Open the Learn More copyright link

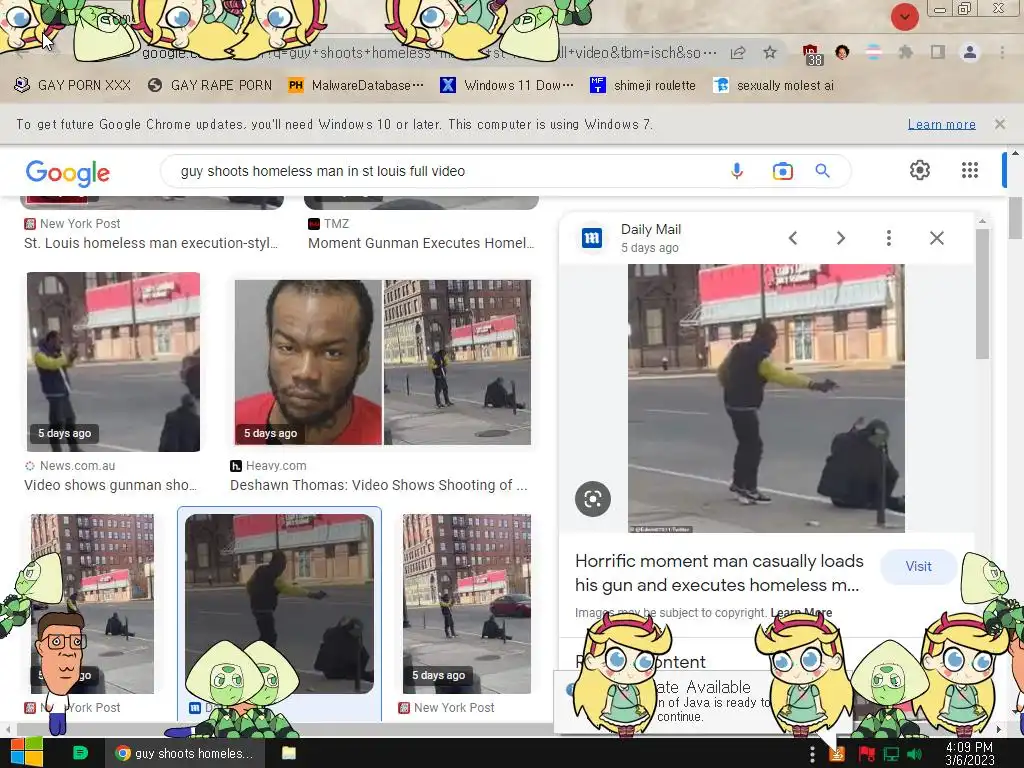click(x=801, y=613)
